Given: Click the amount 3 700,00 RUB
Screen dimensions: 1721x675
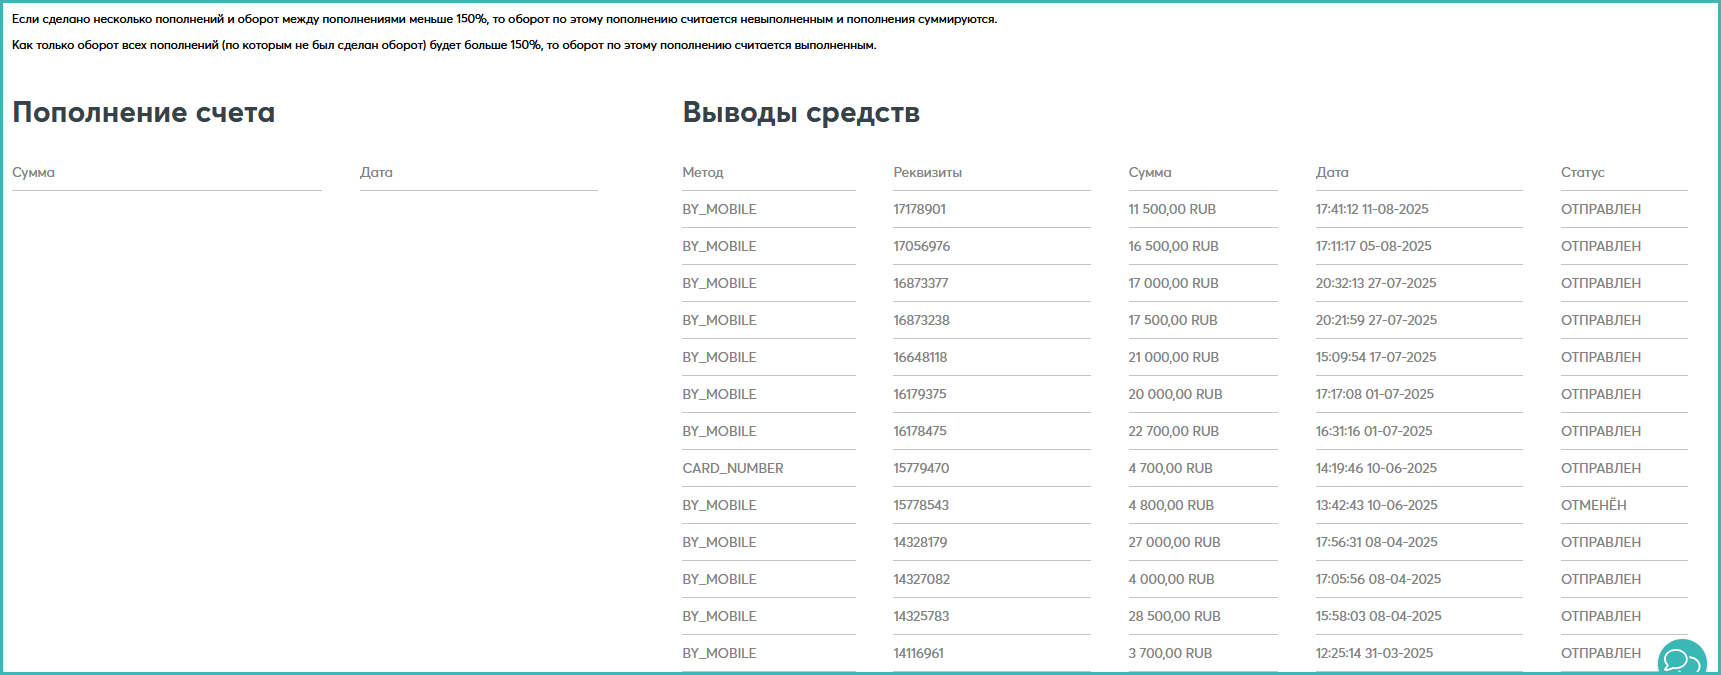Looking at the screenshot, I should pos(1170,653).
